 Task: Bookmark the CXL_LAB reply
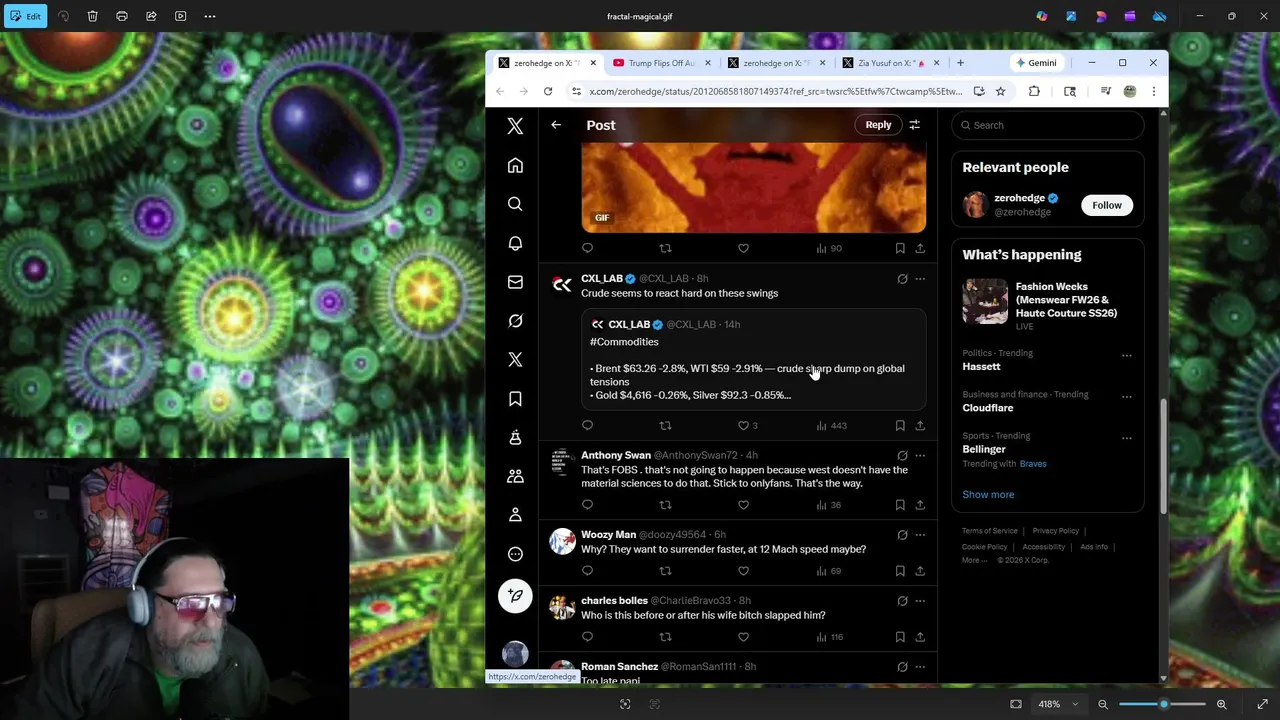[900, 426]
